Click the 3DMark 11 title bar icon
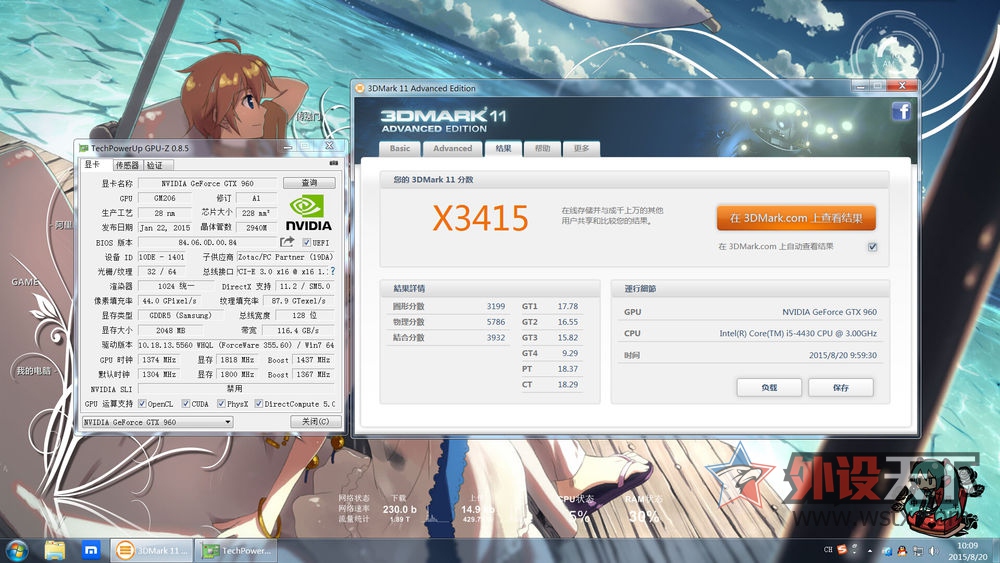 [x=360, y=88]
